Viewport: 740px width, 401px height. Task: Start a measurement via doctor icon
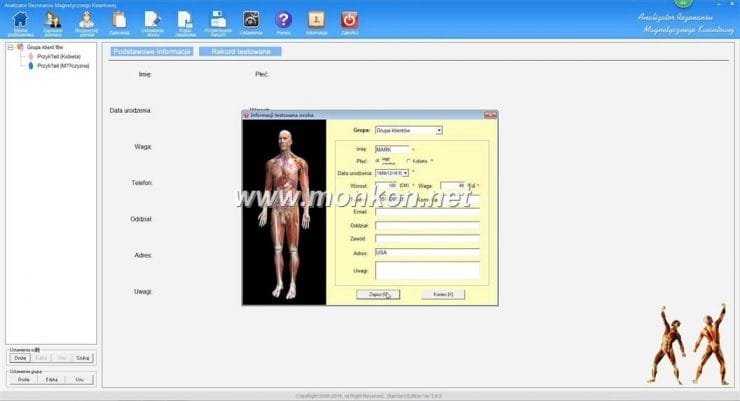point(86,20)
